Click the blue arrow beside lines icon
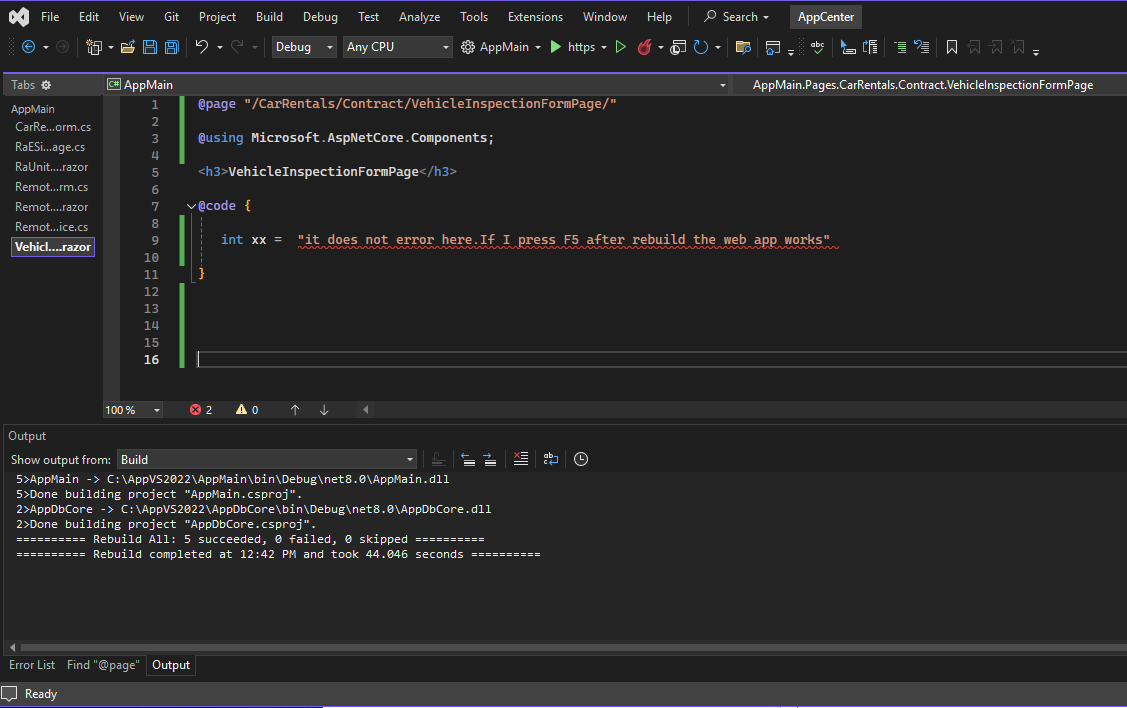Viewport: 1127px width, 708px height. pyautogui.click(x=921, y=47)
